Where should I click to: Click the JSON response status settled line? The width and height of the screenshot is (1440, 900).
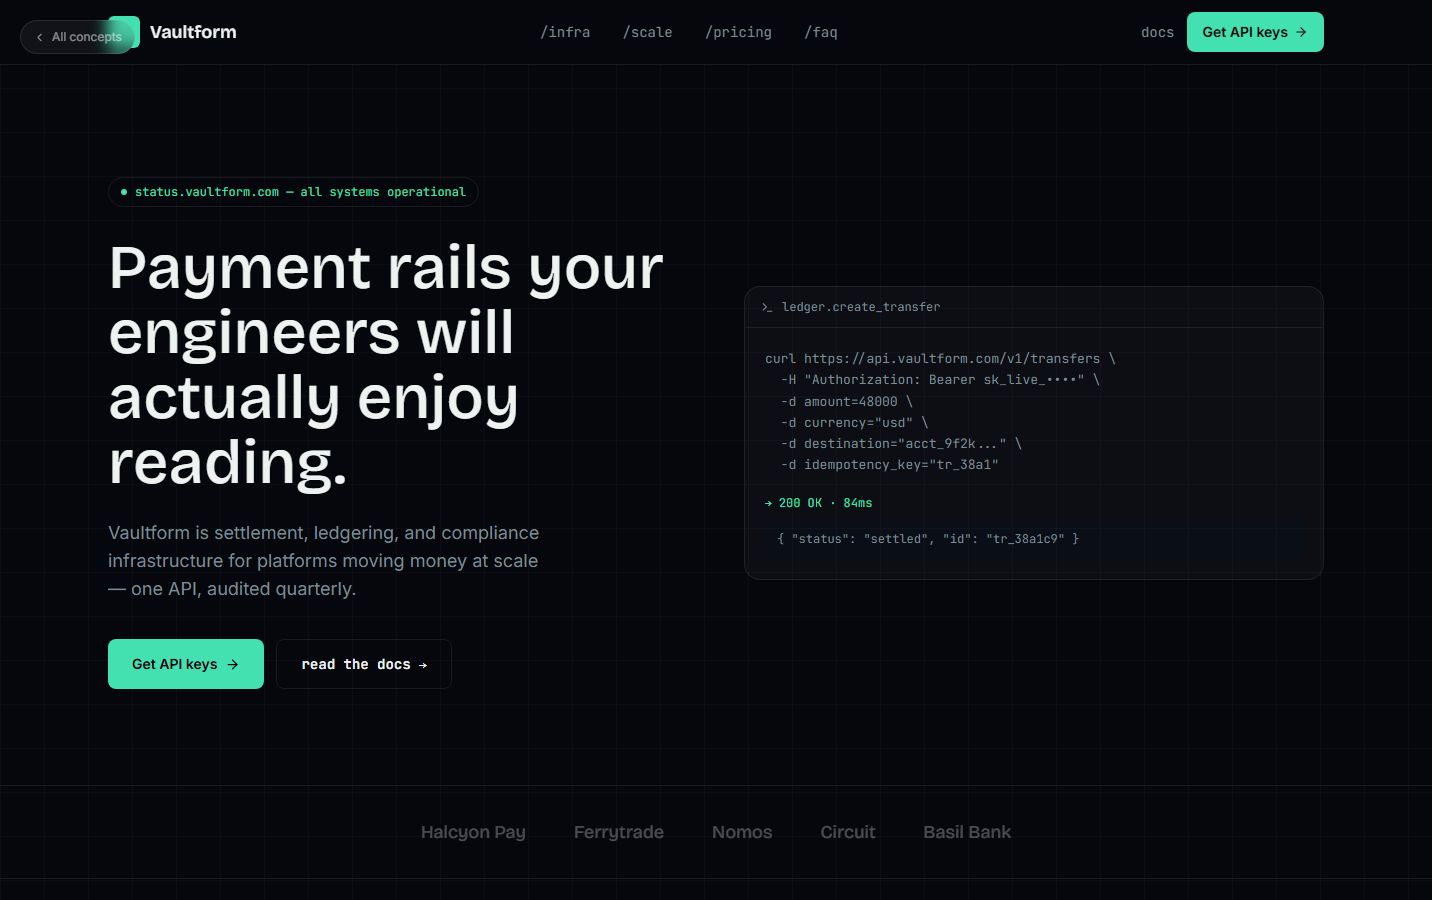coord(928,539)
